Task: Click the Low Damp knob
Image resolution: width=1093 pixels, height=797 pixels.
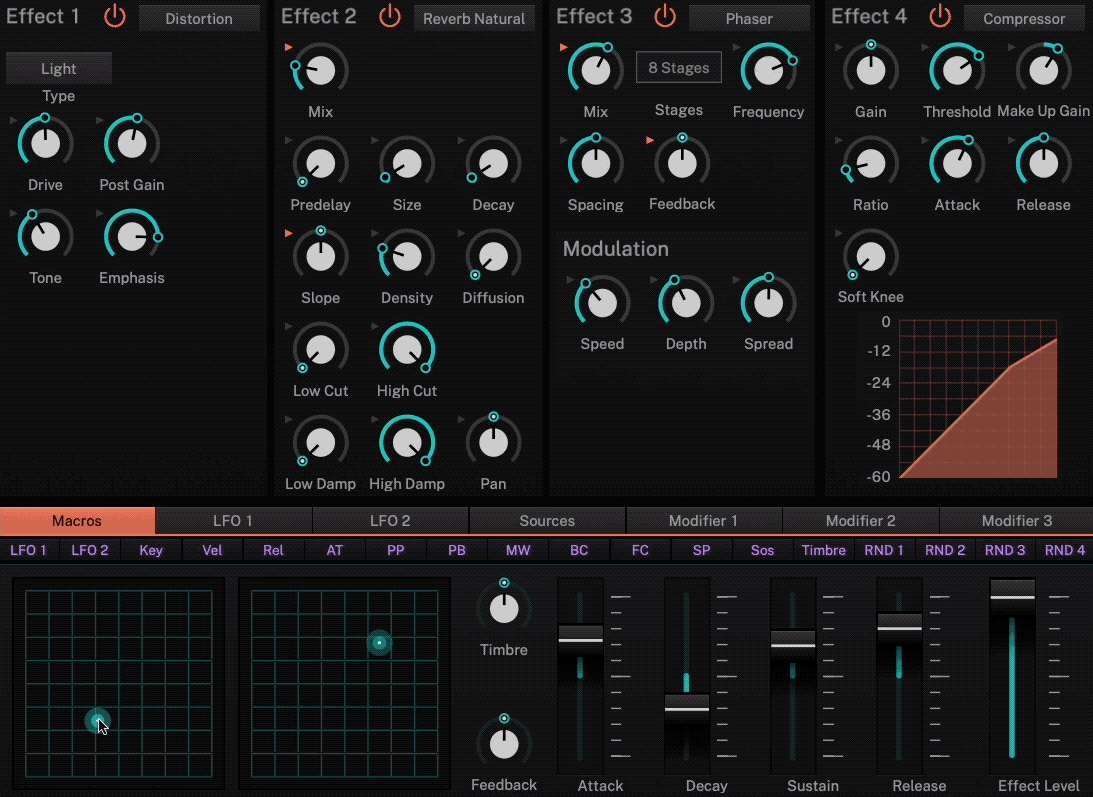Action: coord(321,442)
